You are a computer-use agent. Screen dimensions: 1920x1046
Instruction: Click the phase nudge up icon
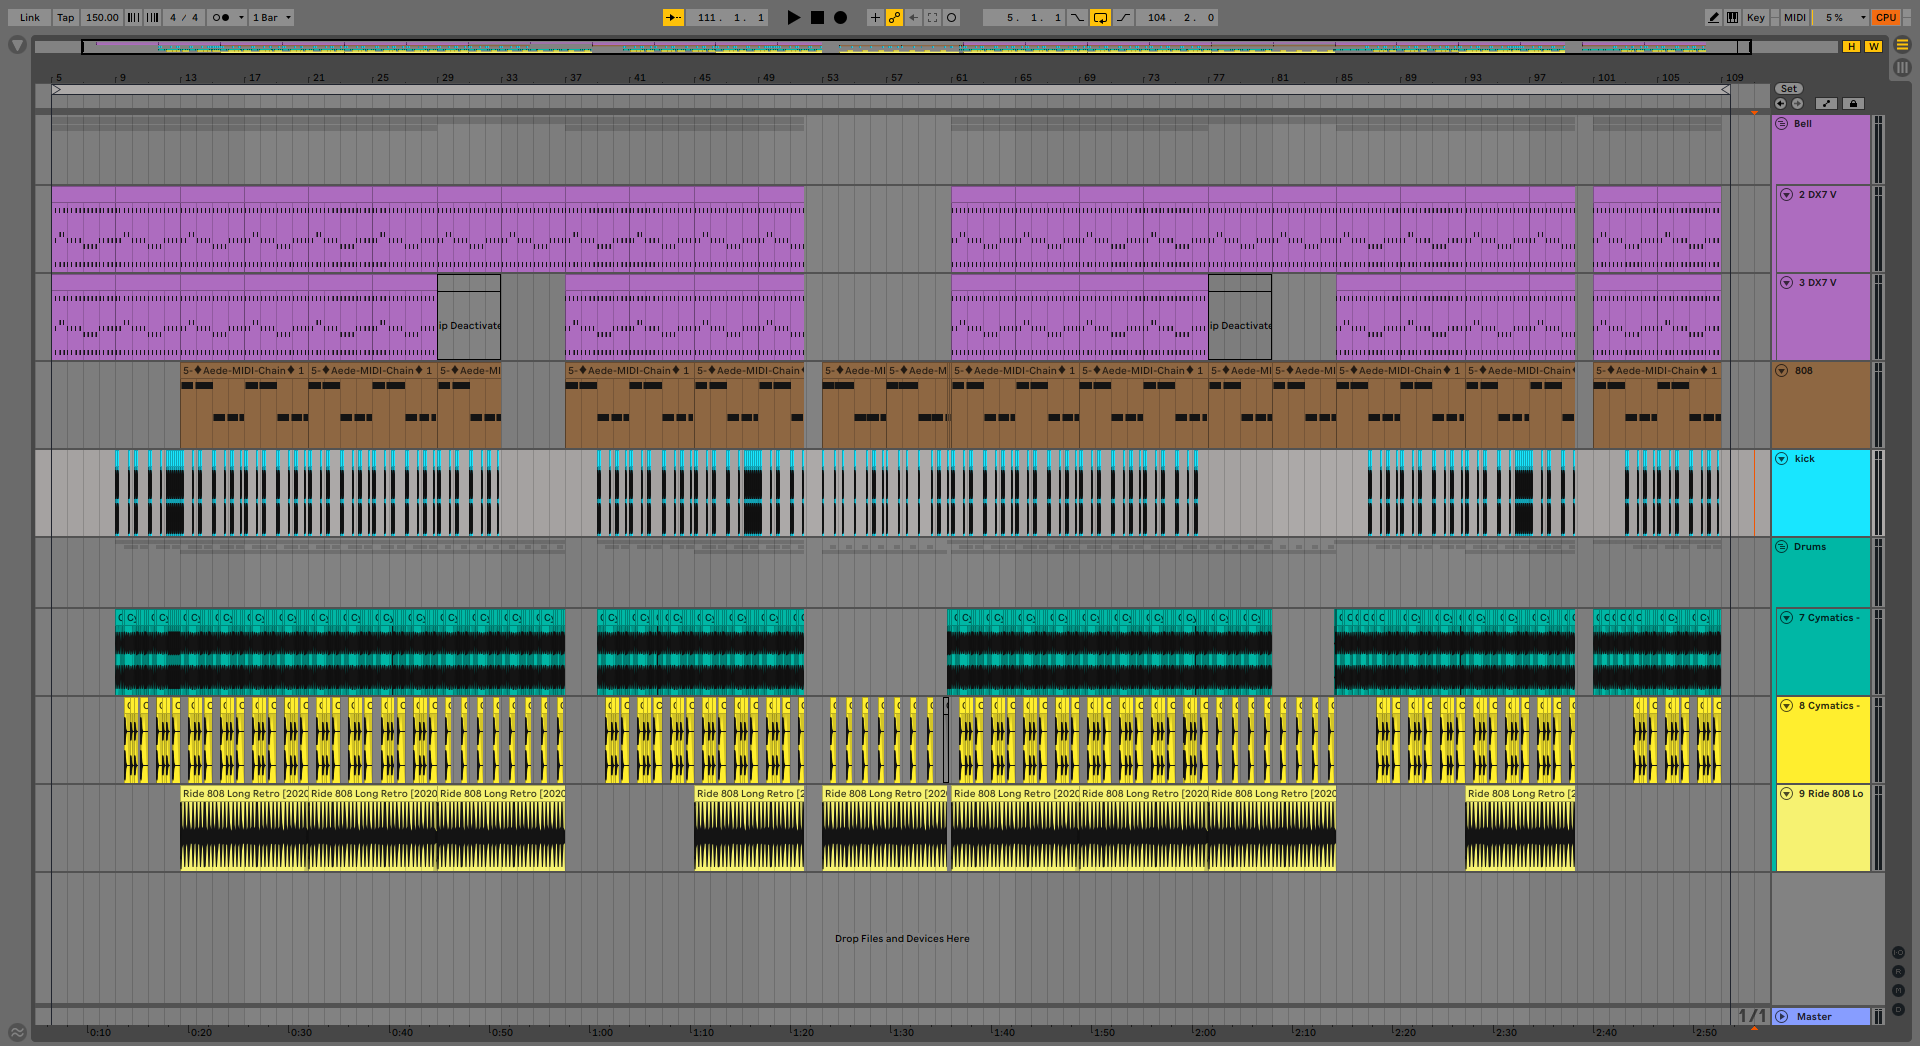click(x=153, y=17)
